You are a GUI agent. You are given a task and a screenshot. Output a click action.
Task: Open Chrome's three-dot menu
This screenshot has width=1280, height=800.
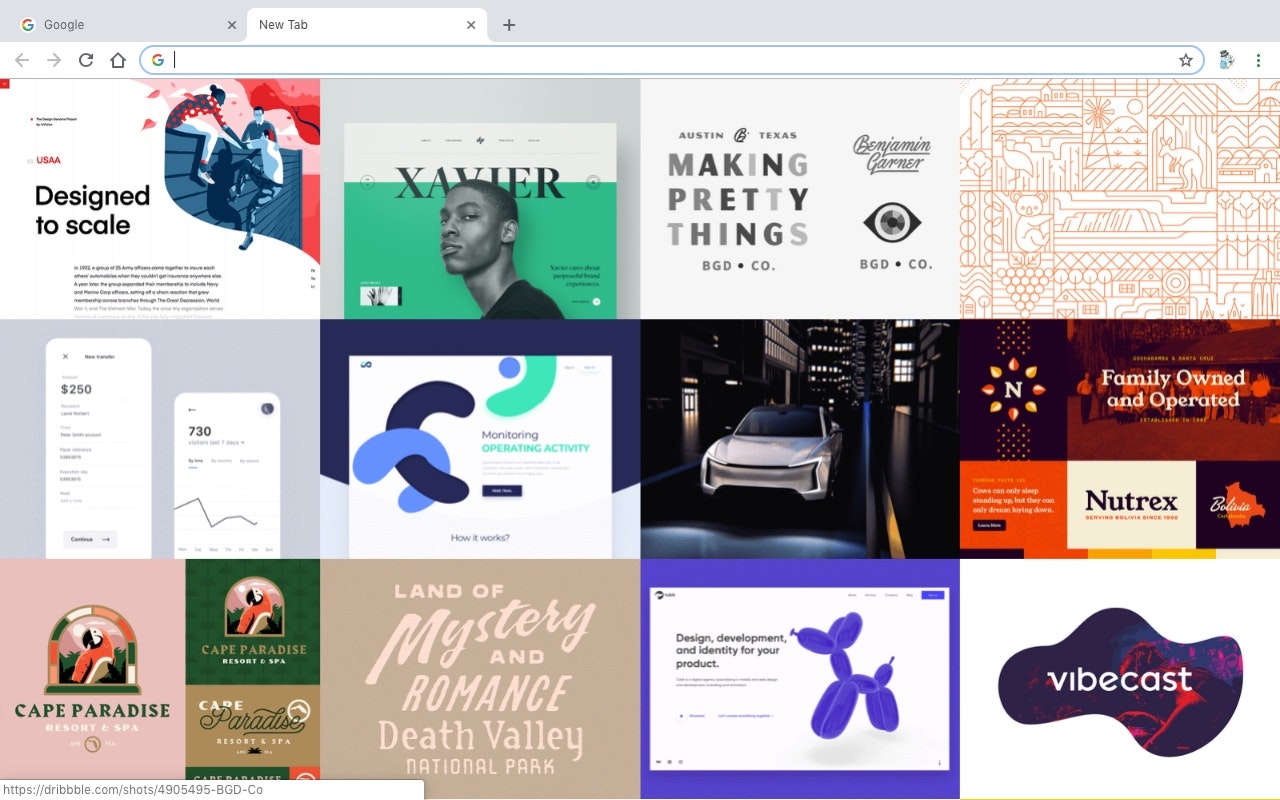pos(1258,60)
